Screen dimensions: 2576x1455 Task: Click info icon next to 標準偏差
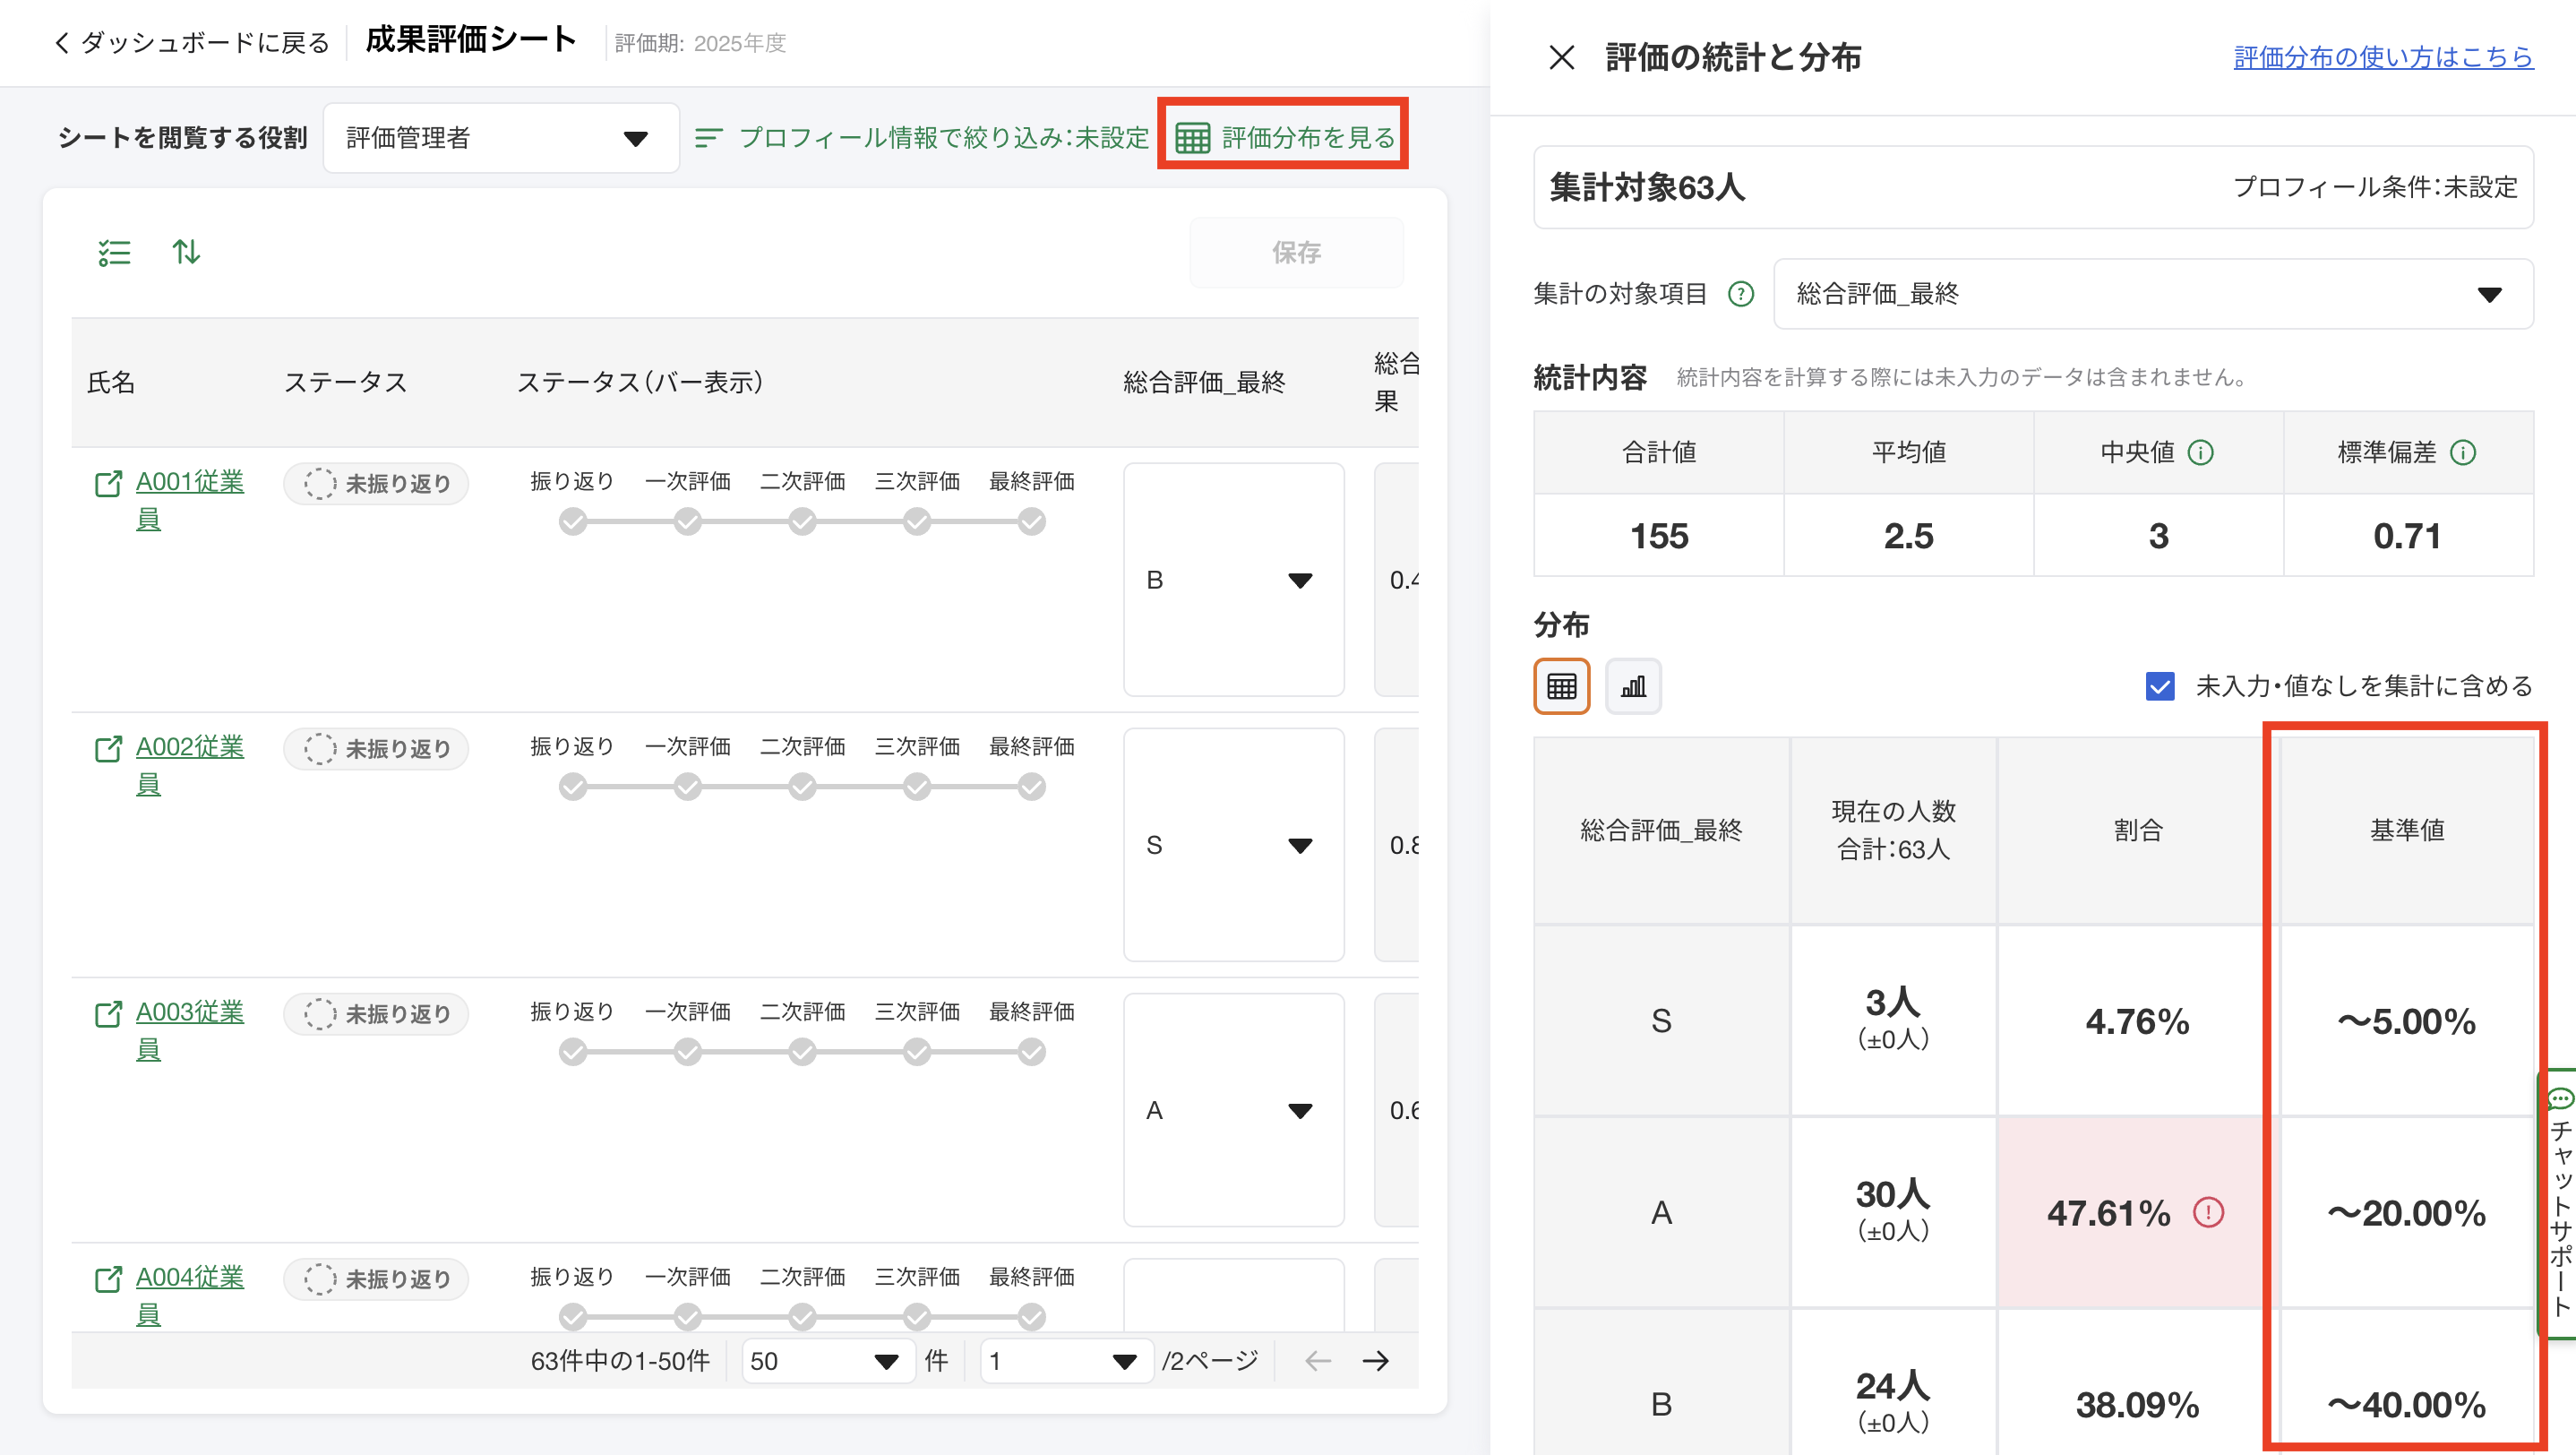(2463, 453)
